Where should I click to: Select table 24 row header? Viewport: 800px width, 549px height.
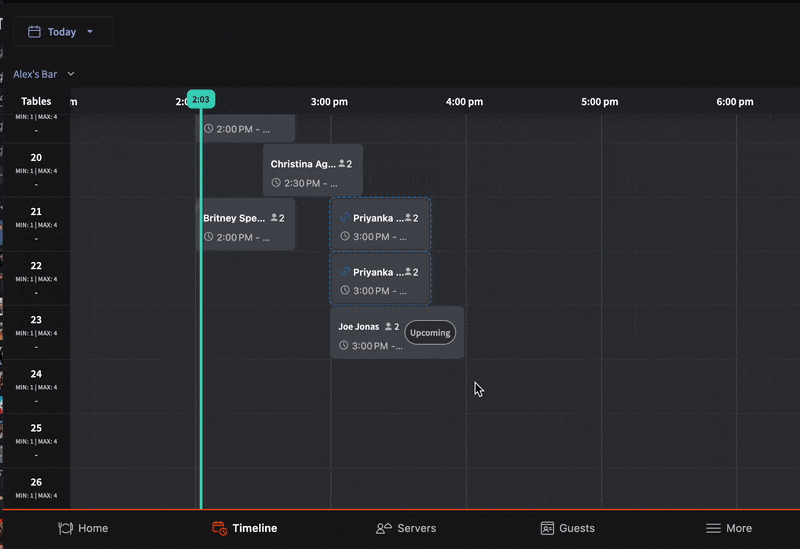pos(36,386)
